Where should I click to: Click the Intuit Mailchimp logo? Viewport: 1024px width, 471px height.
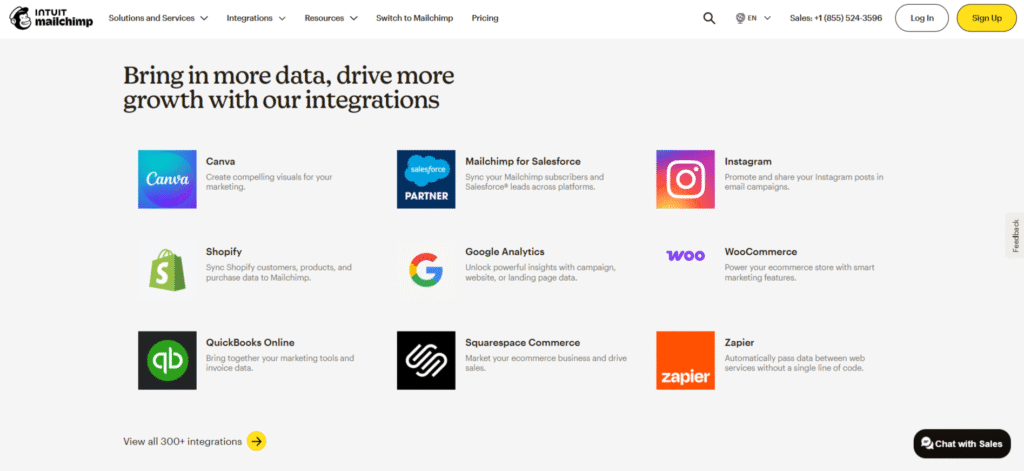click(x=51, y=18)
